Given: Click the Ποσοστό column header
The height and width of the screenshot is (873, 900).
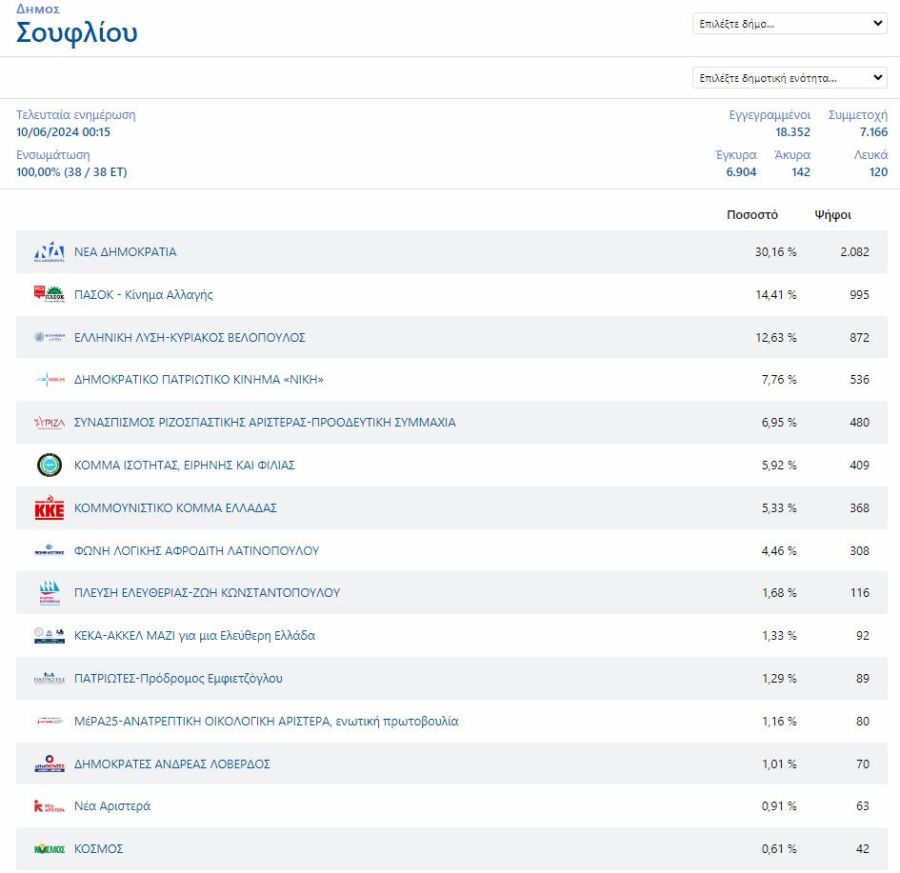Looking at the screenshot, I should pos(751,215).
